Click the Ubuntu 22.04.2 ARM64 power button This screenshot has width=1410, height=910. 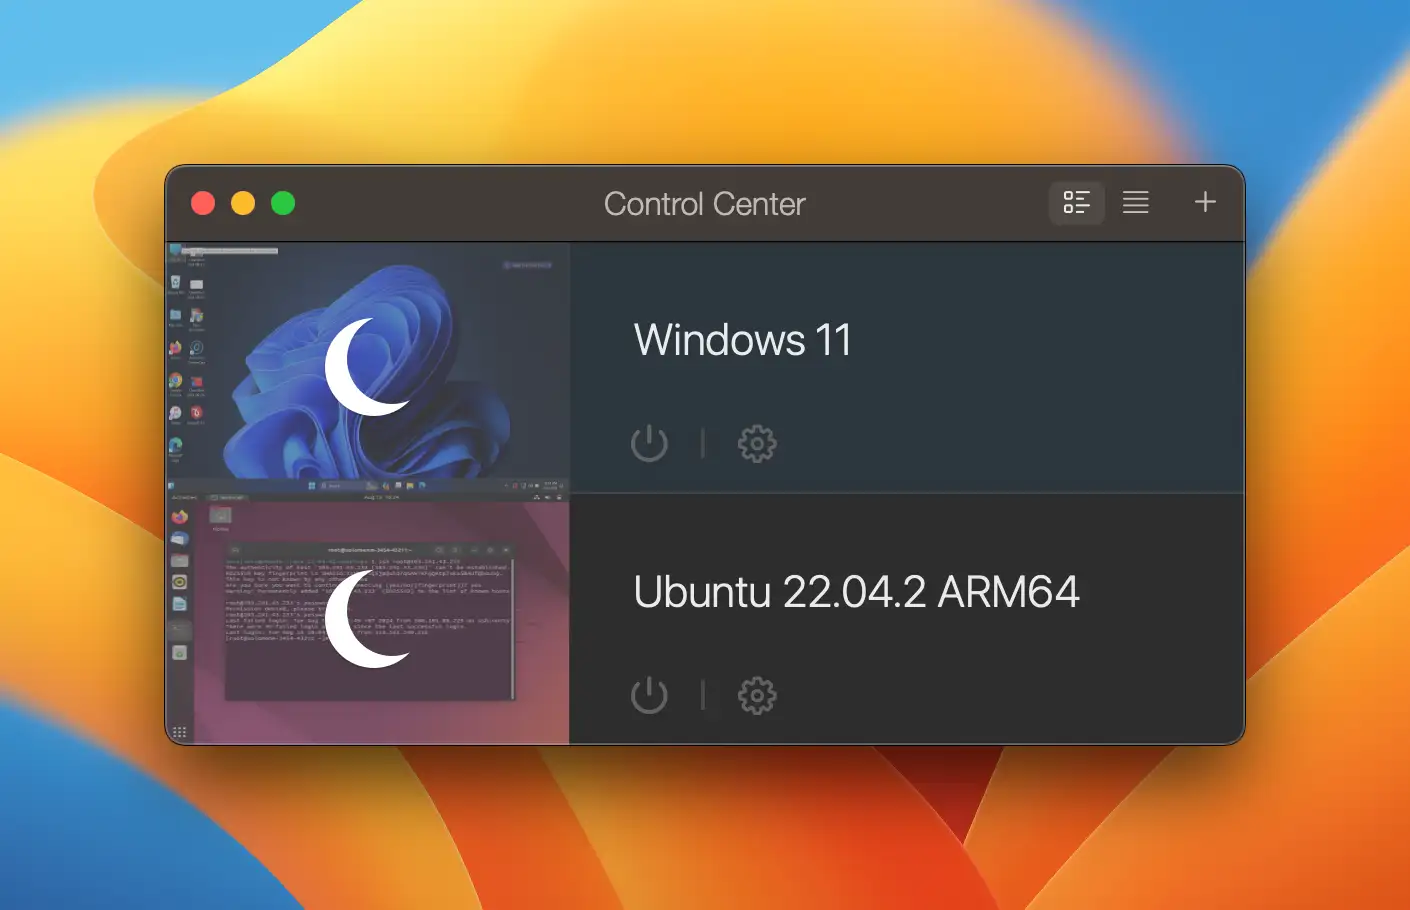649,695
